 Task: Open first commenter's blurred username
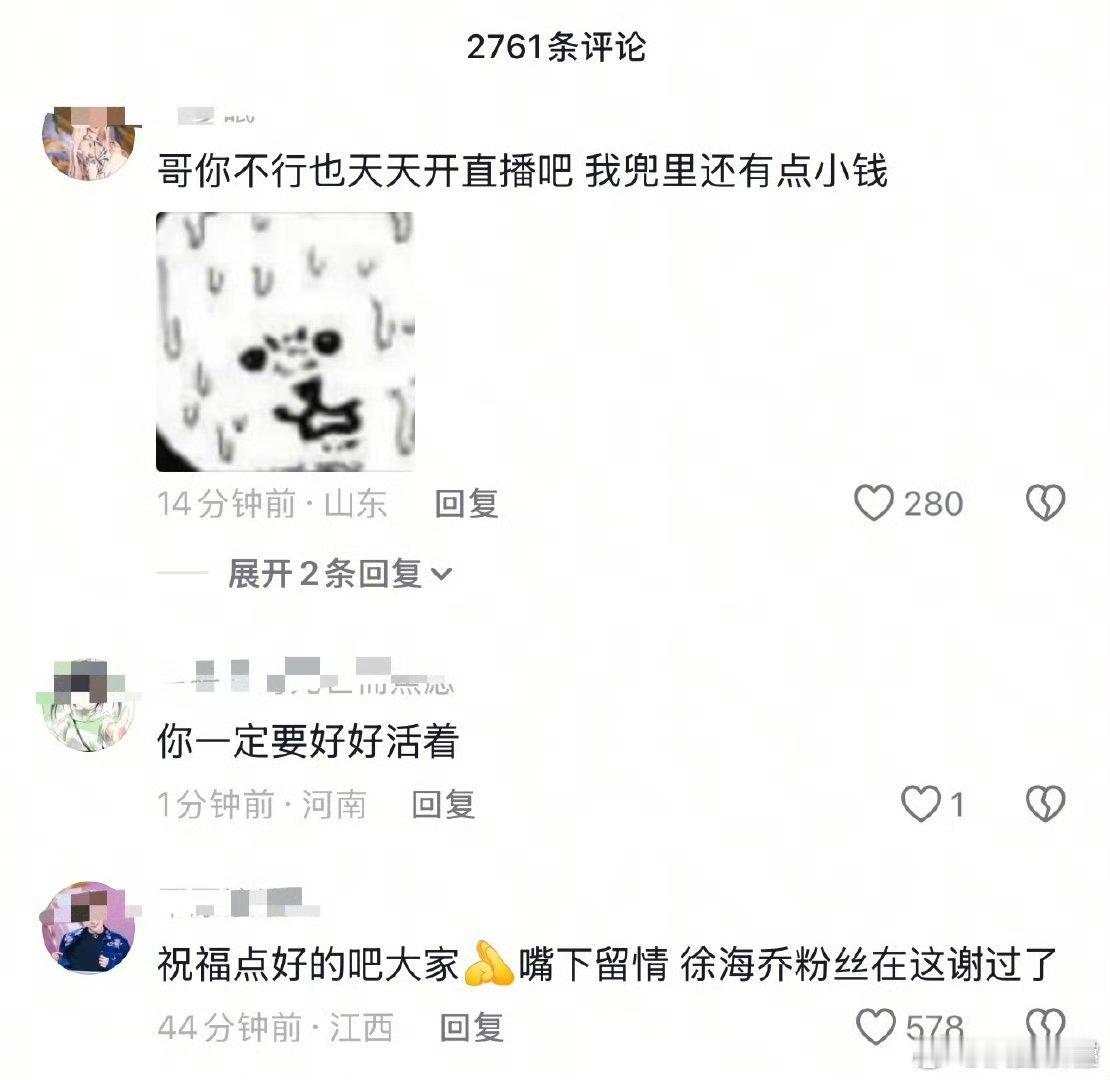216,116
